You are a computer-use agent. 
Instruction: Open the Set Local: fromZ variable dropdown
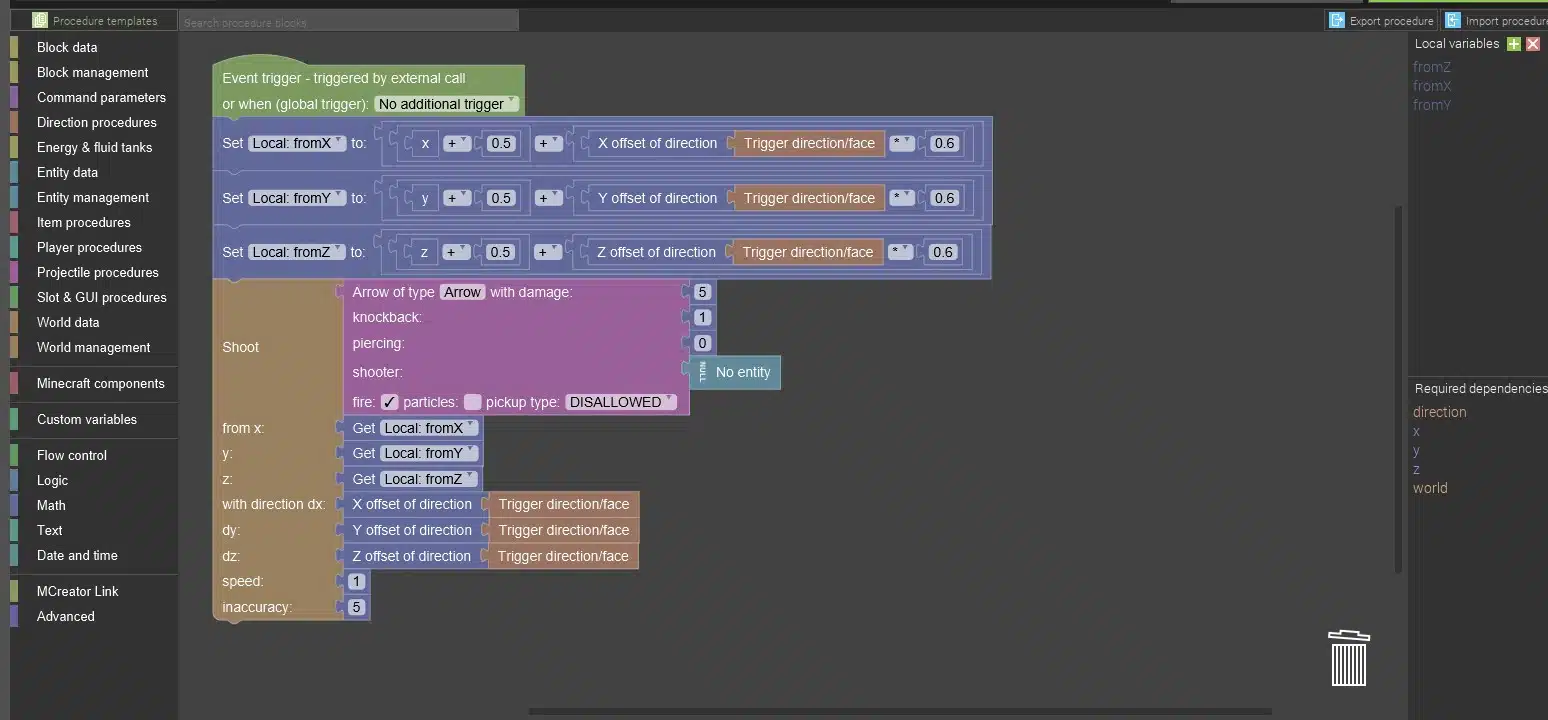[297, 252]
